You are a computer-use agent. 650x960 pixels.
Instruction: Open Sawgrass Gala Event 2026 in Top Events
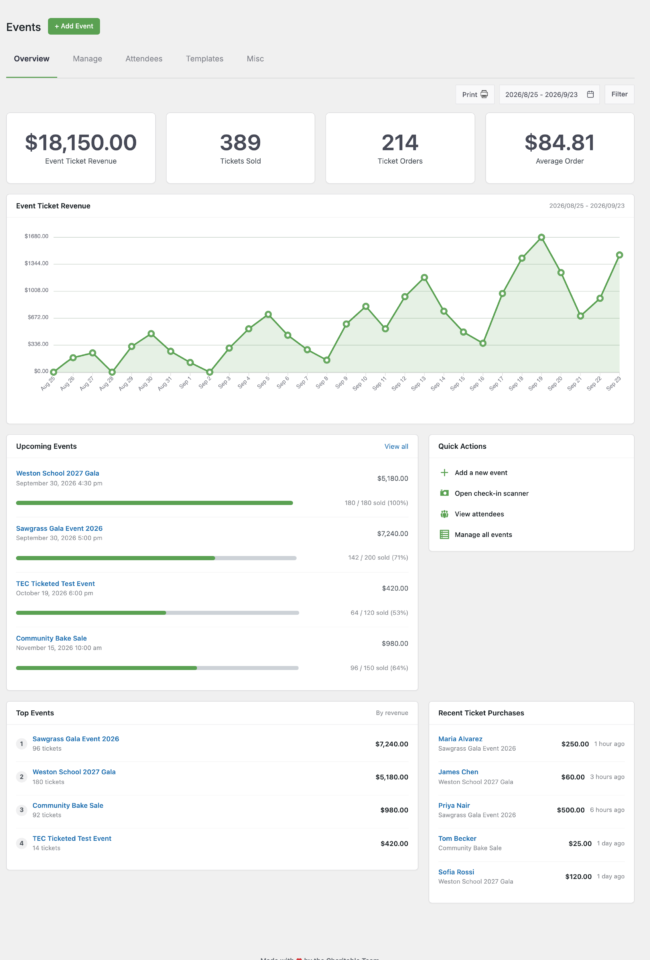click(76, 739)
